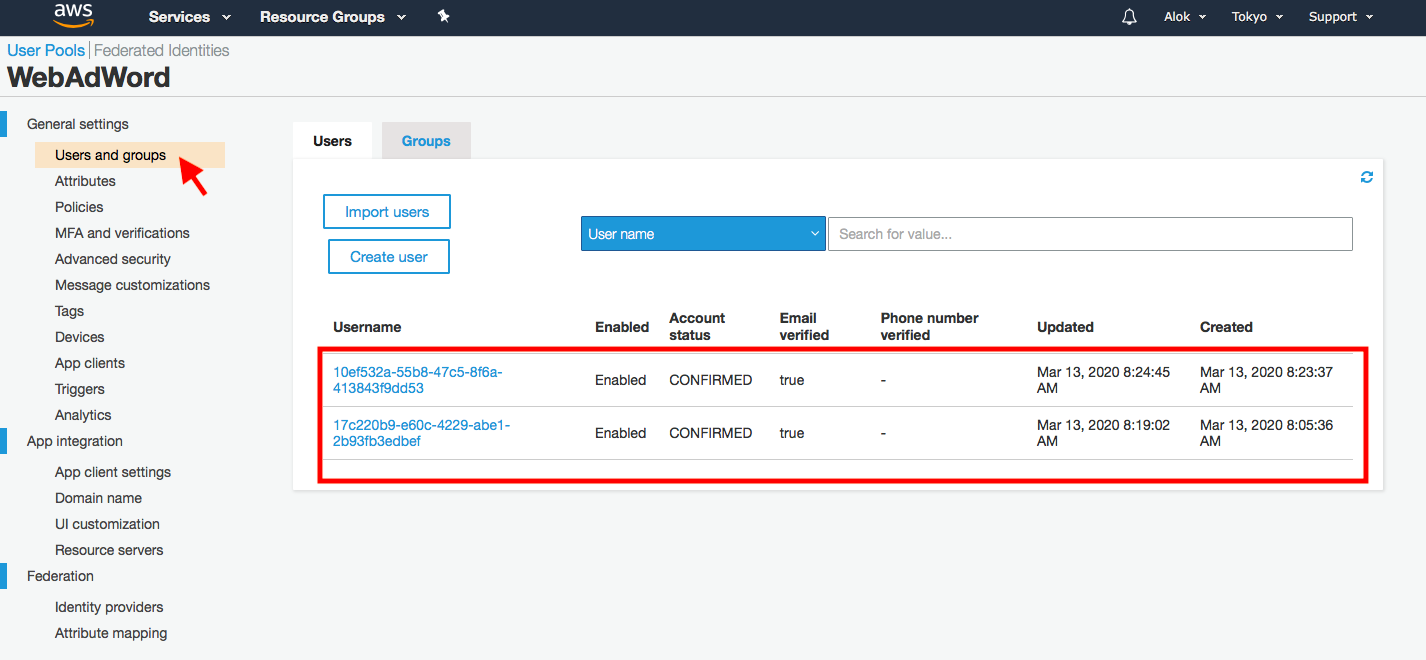Click the WebAdWord pool title

[89, 77]
